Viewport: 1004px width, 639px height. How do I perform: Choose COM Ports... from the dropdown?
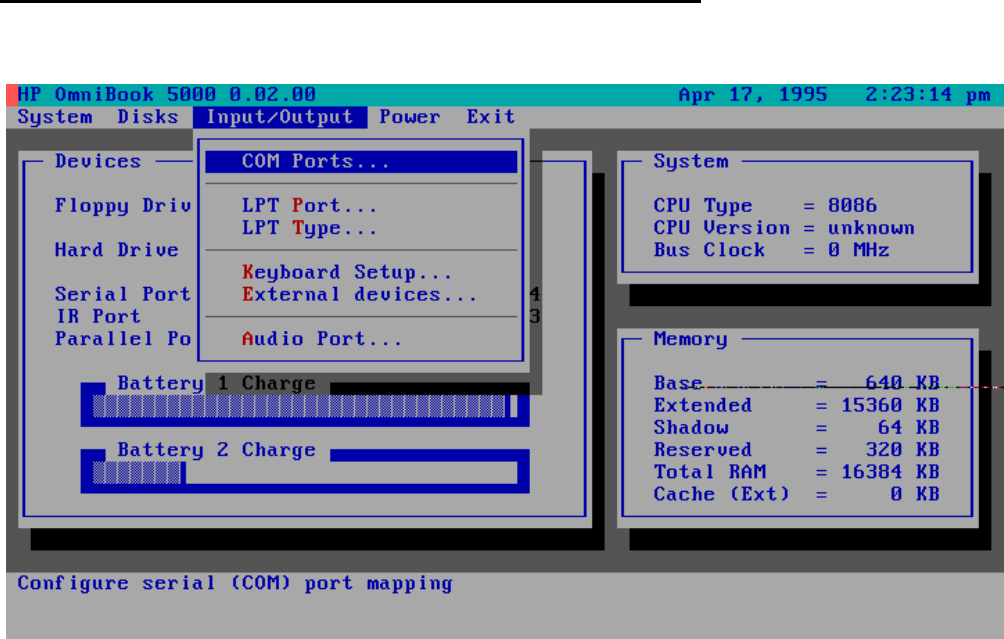tap(361, 161)
